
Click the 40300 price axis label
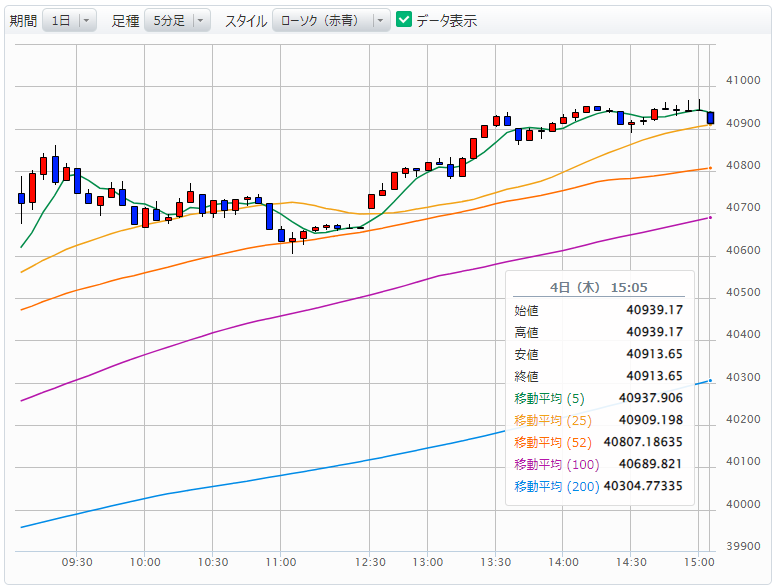point(742,377)
